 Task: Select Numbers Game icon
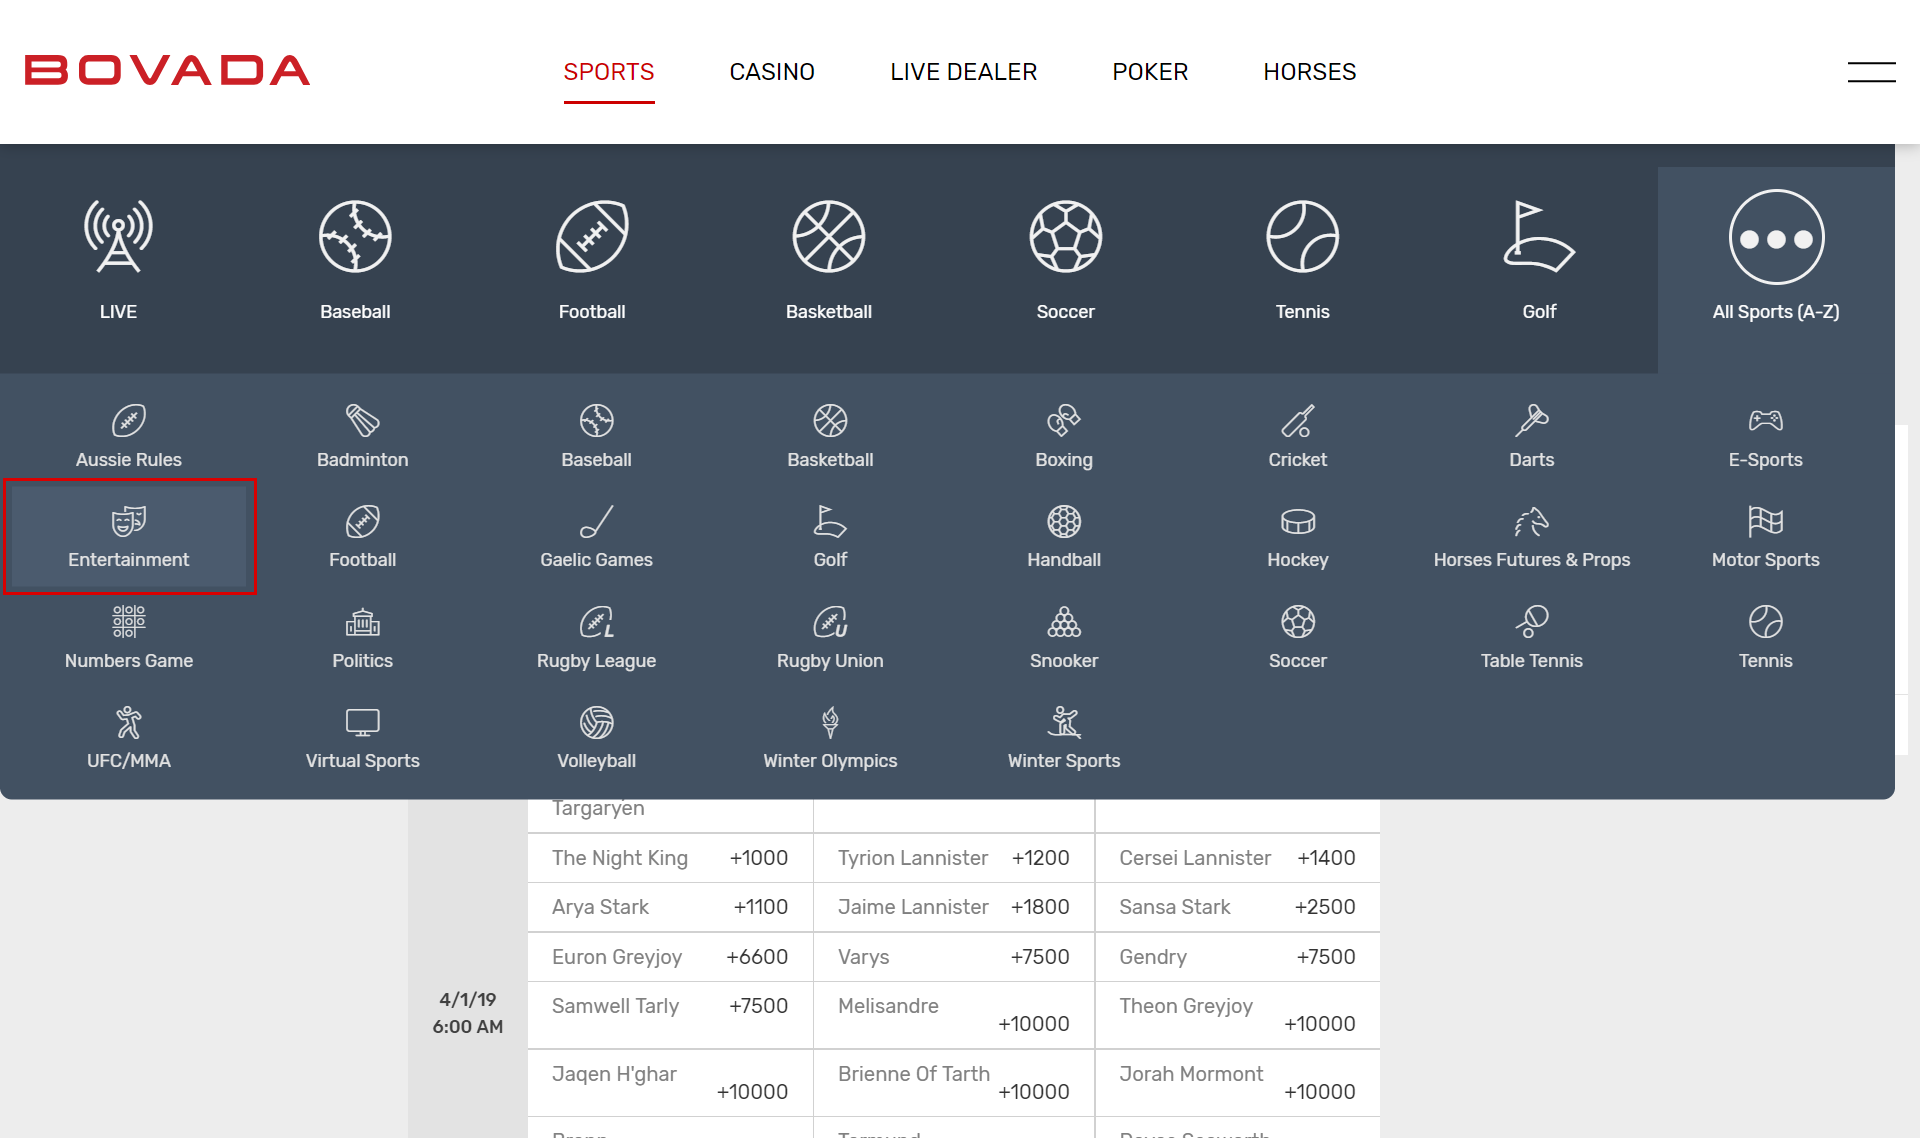click(x=129, y=622)
